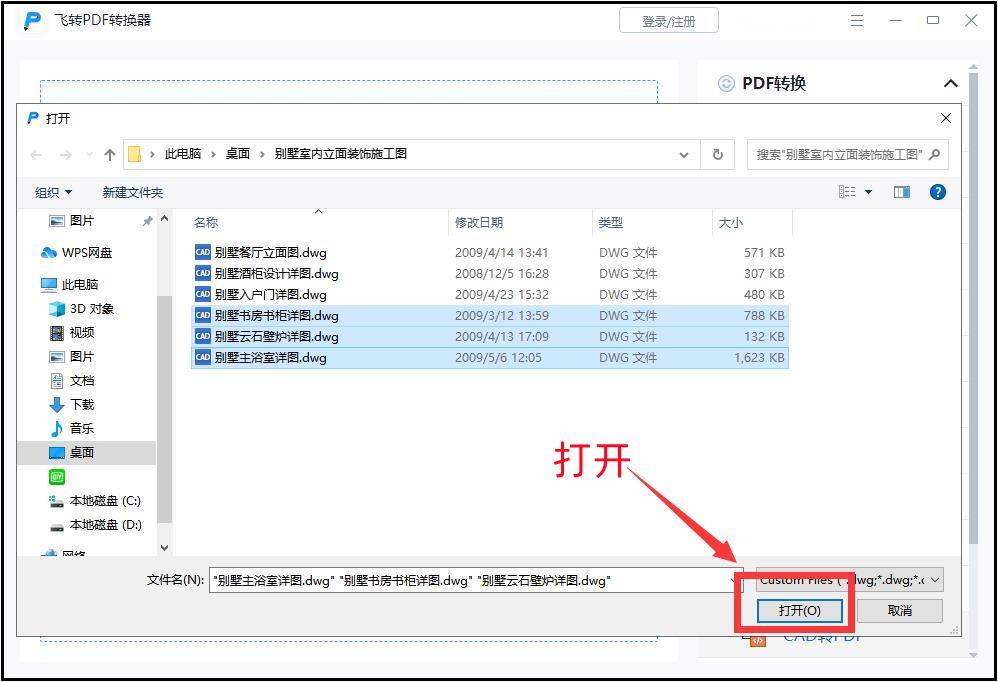Click the back navigation arrow
The width and height of the screenshot is (998, 682).
[35, 154]
